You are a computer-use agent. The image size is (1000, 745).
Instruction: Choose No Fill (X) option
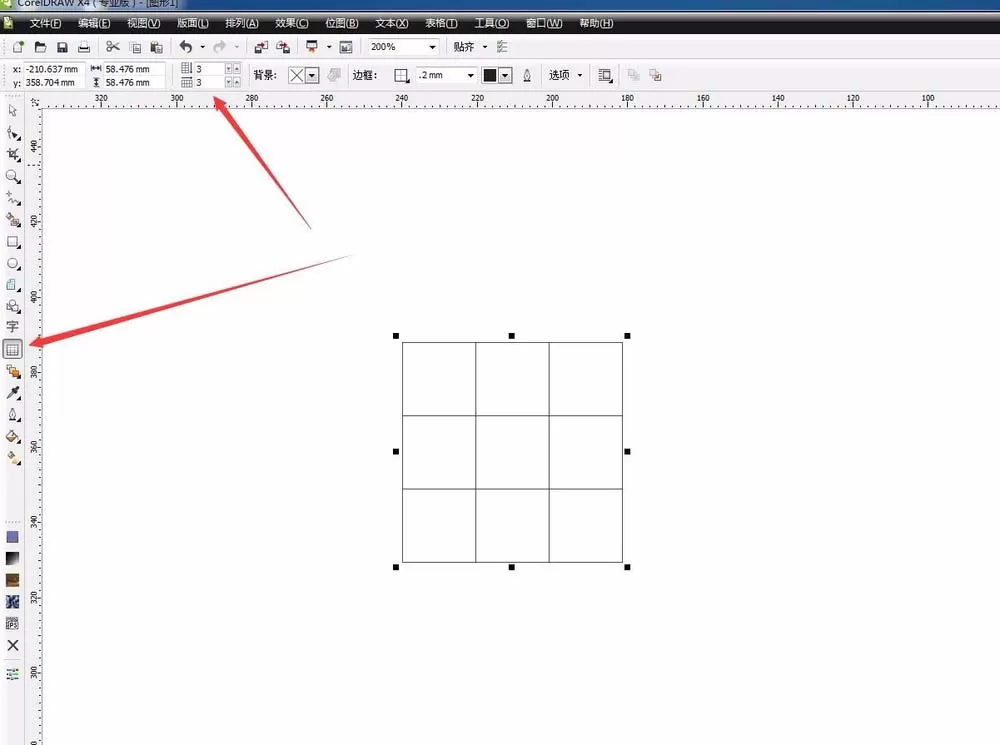(x=12, y=645)
